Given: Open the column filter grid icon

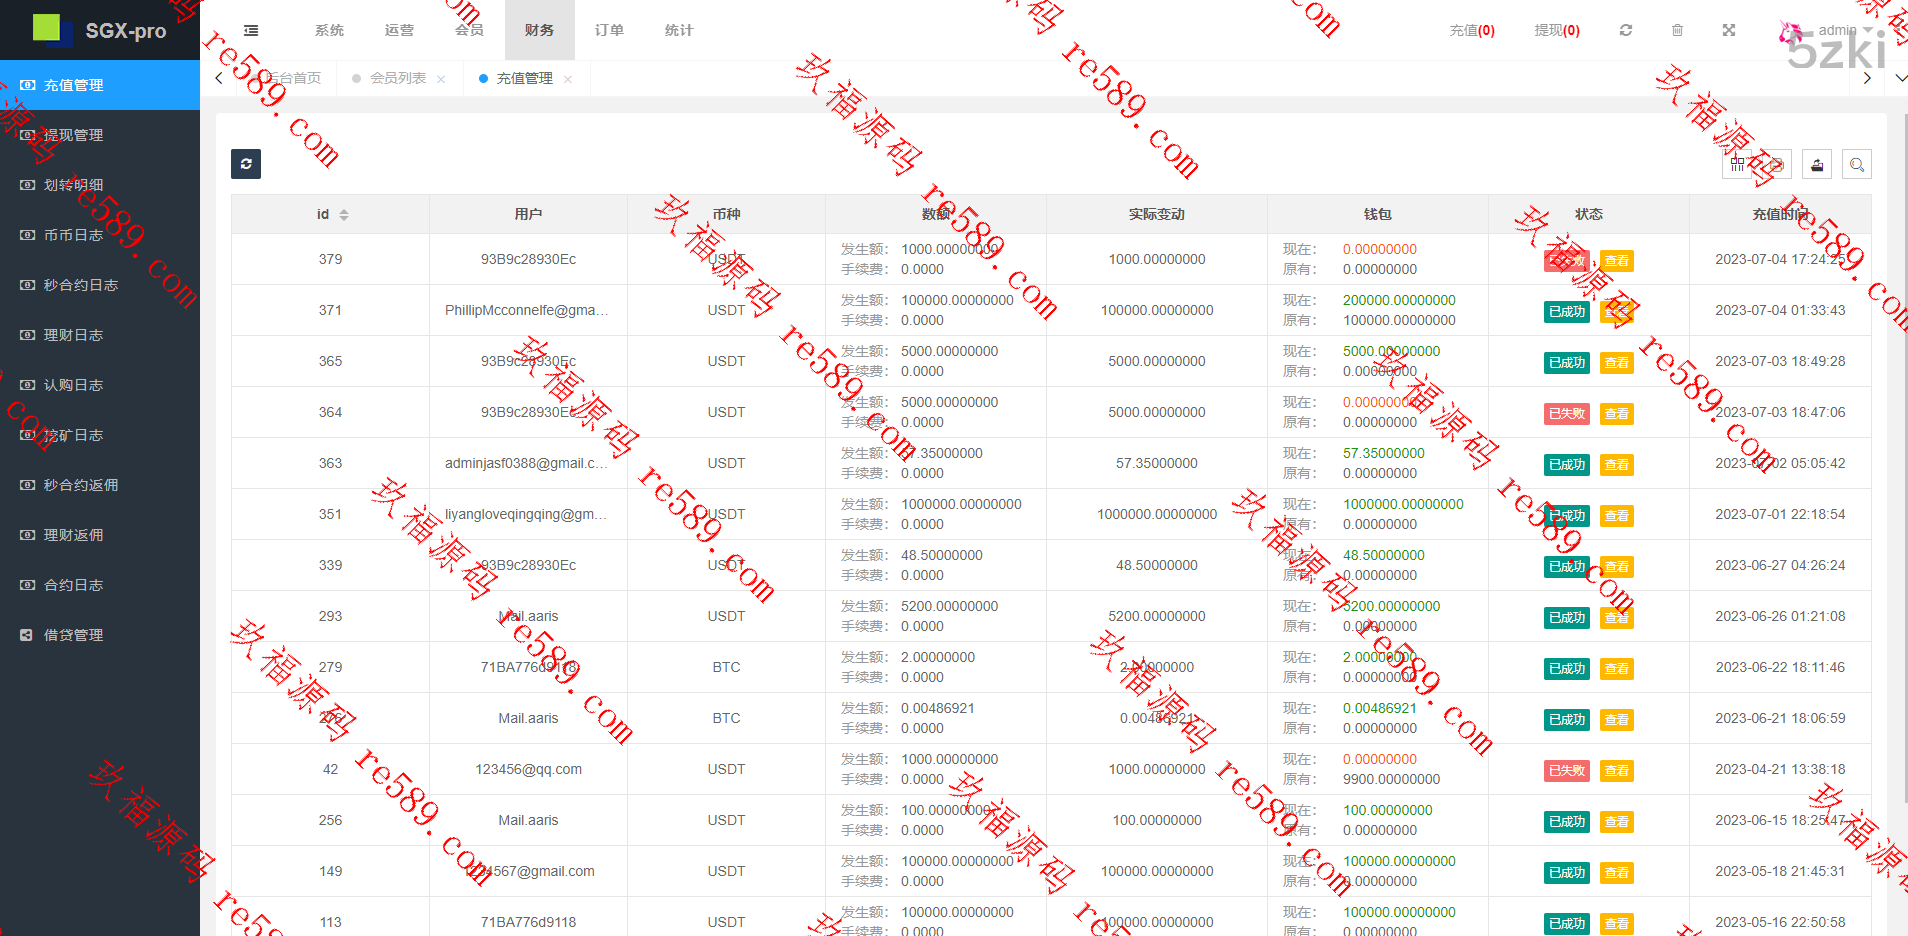Looking at the screenshot, I should (x=1737, y=165).
